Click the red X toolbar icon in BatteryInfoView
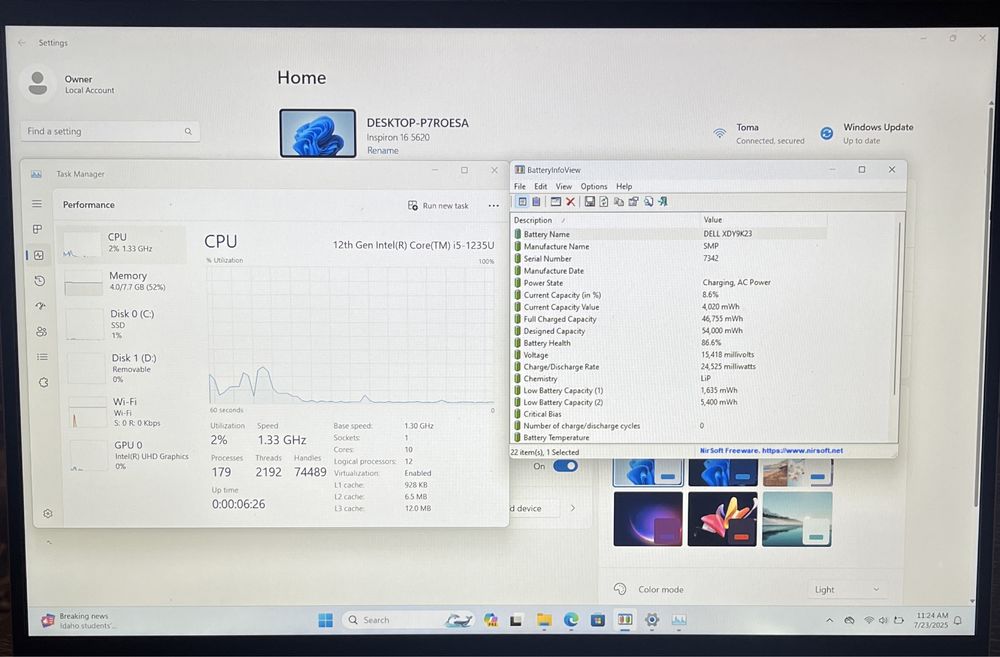 coord(571,202)
